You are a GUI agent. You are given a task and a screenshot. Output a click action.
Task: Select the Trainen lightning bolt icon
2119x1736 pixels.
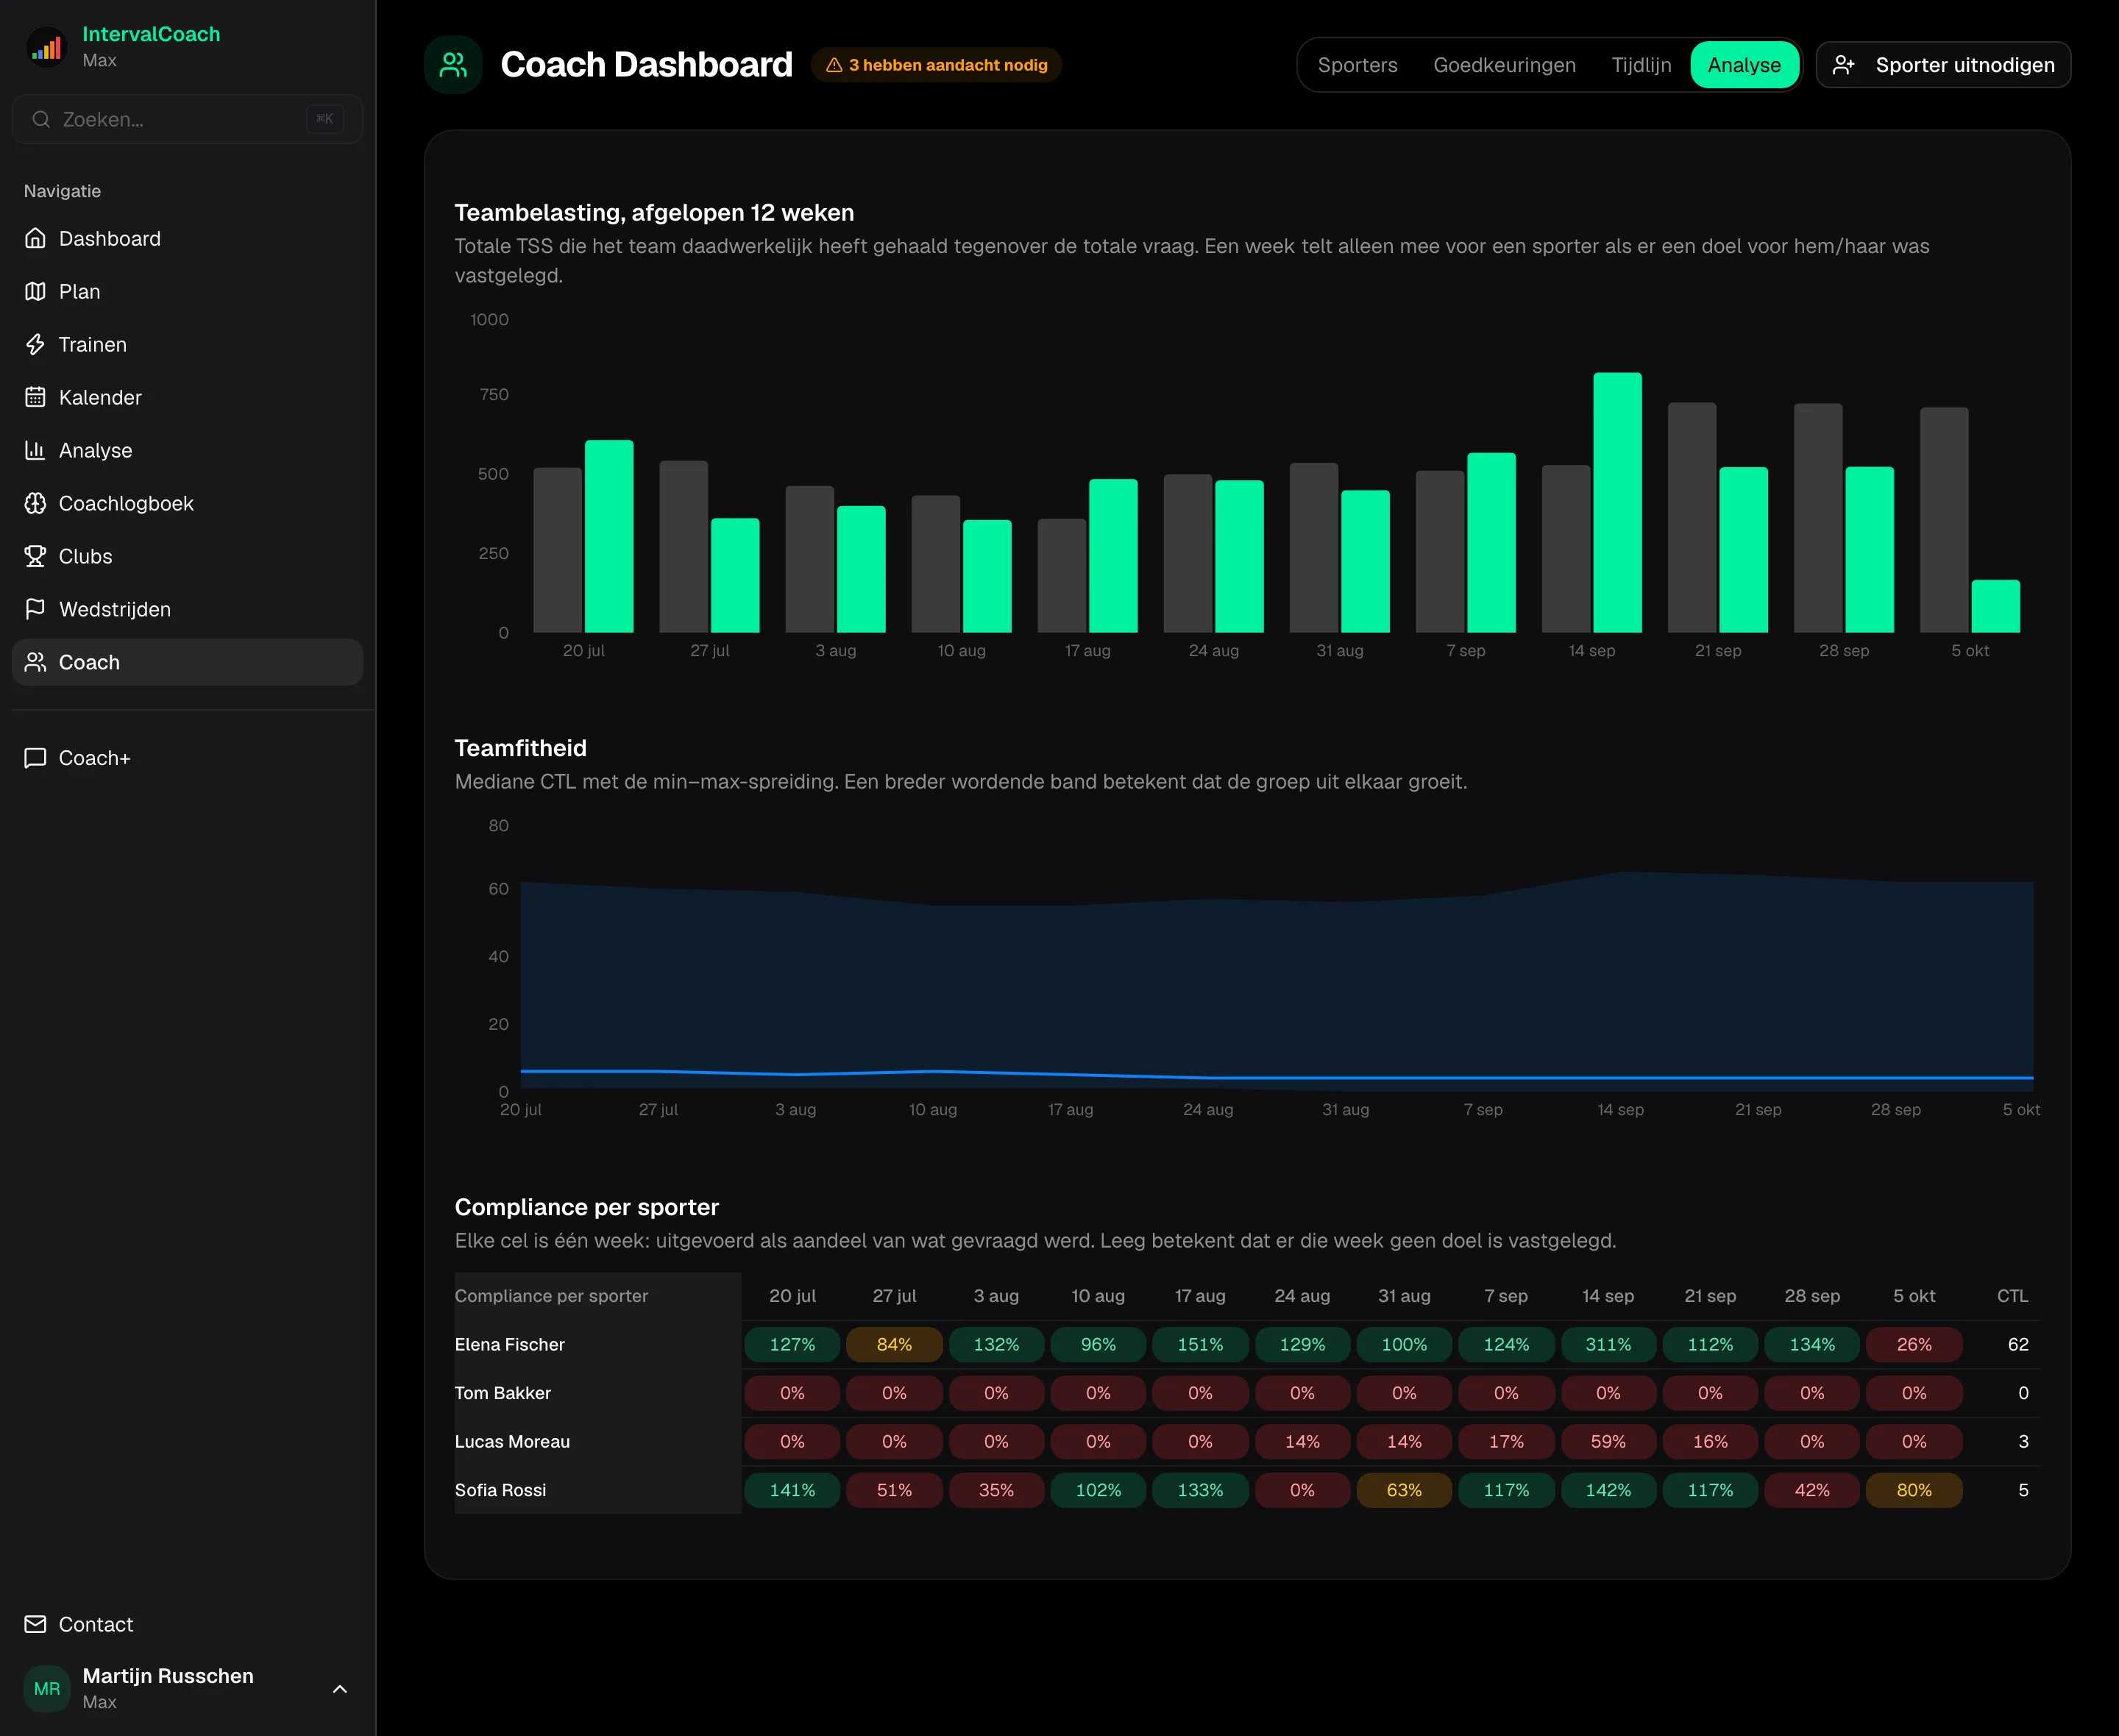coord(35,344)
